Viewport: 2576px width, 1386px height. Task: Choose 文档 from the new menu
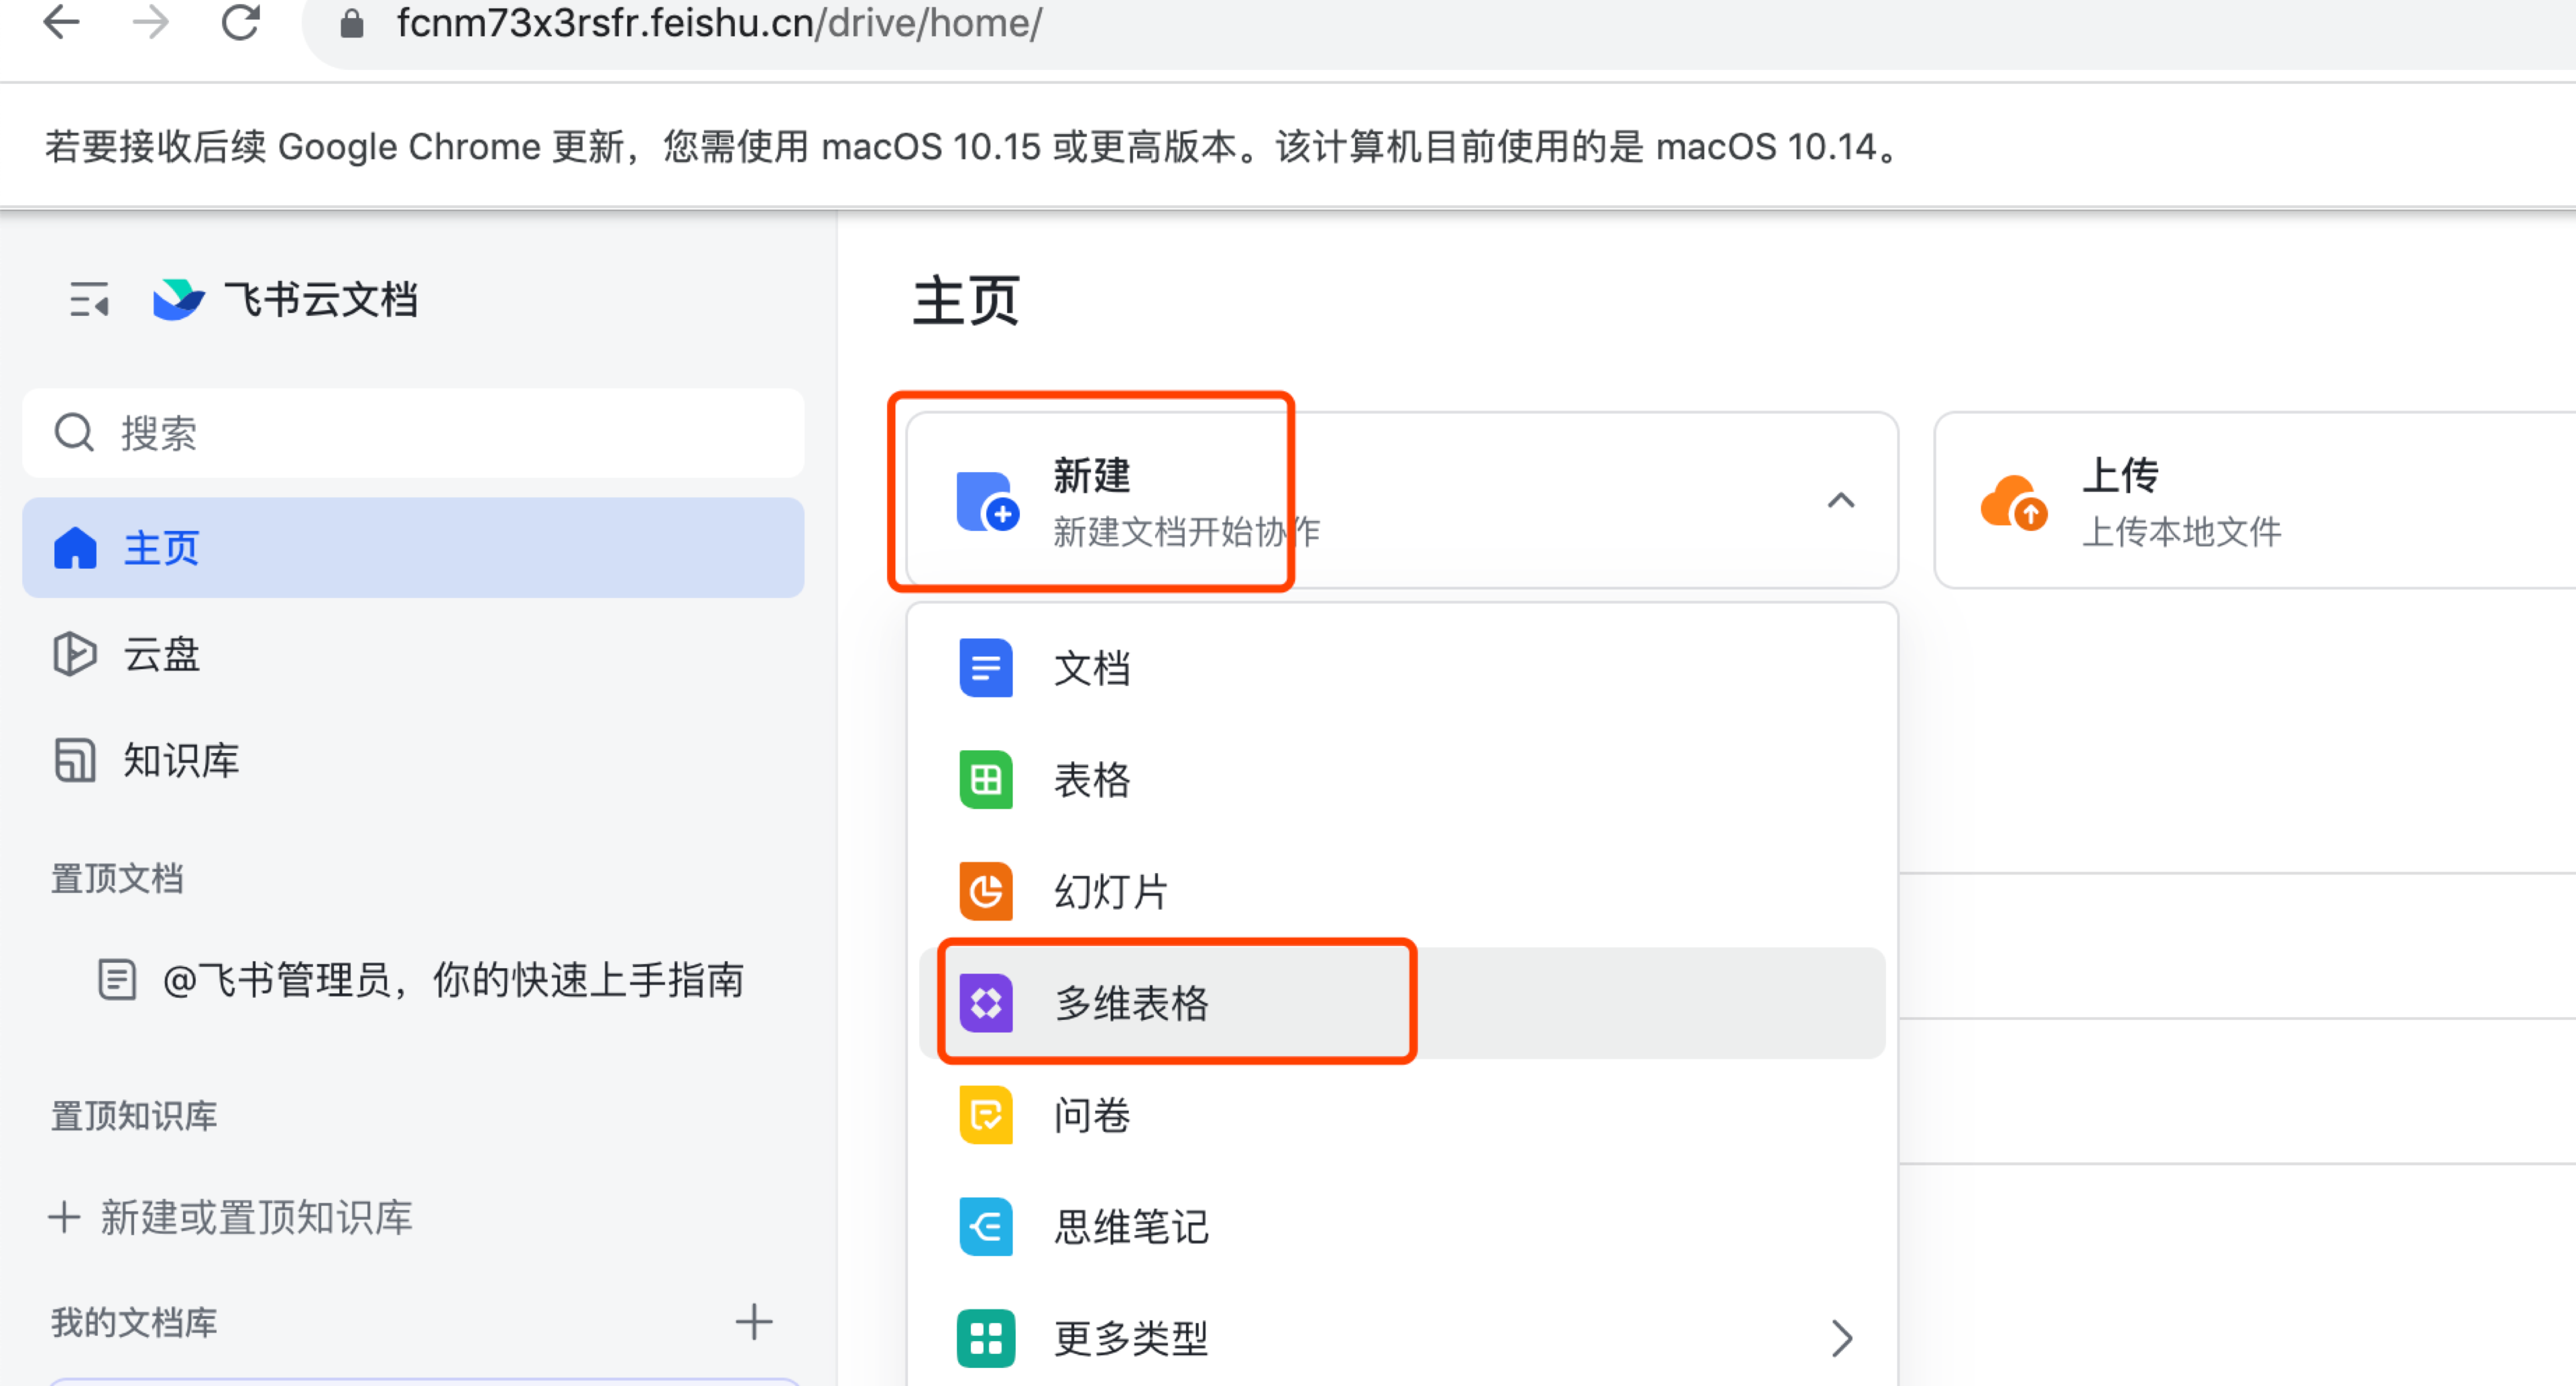point(1091,668)
